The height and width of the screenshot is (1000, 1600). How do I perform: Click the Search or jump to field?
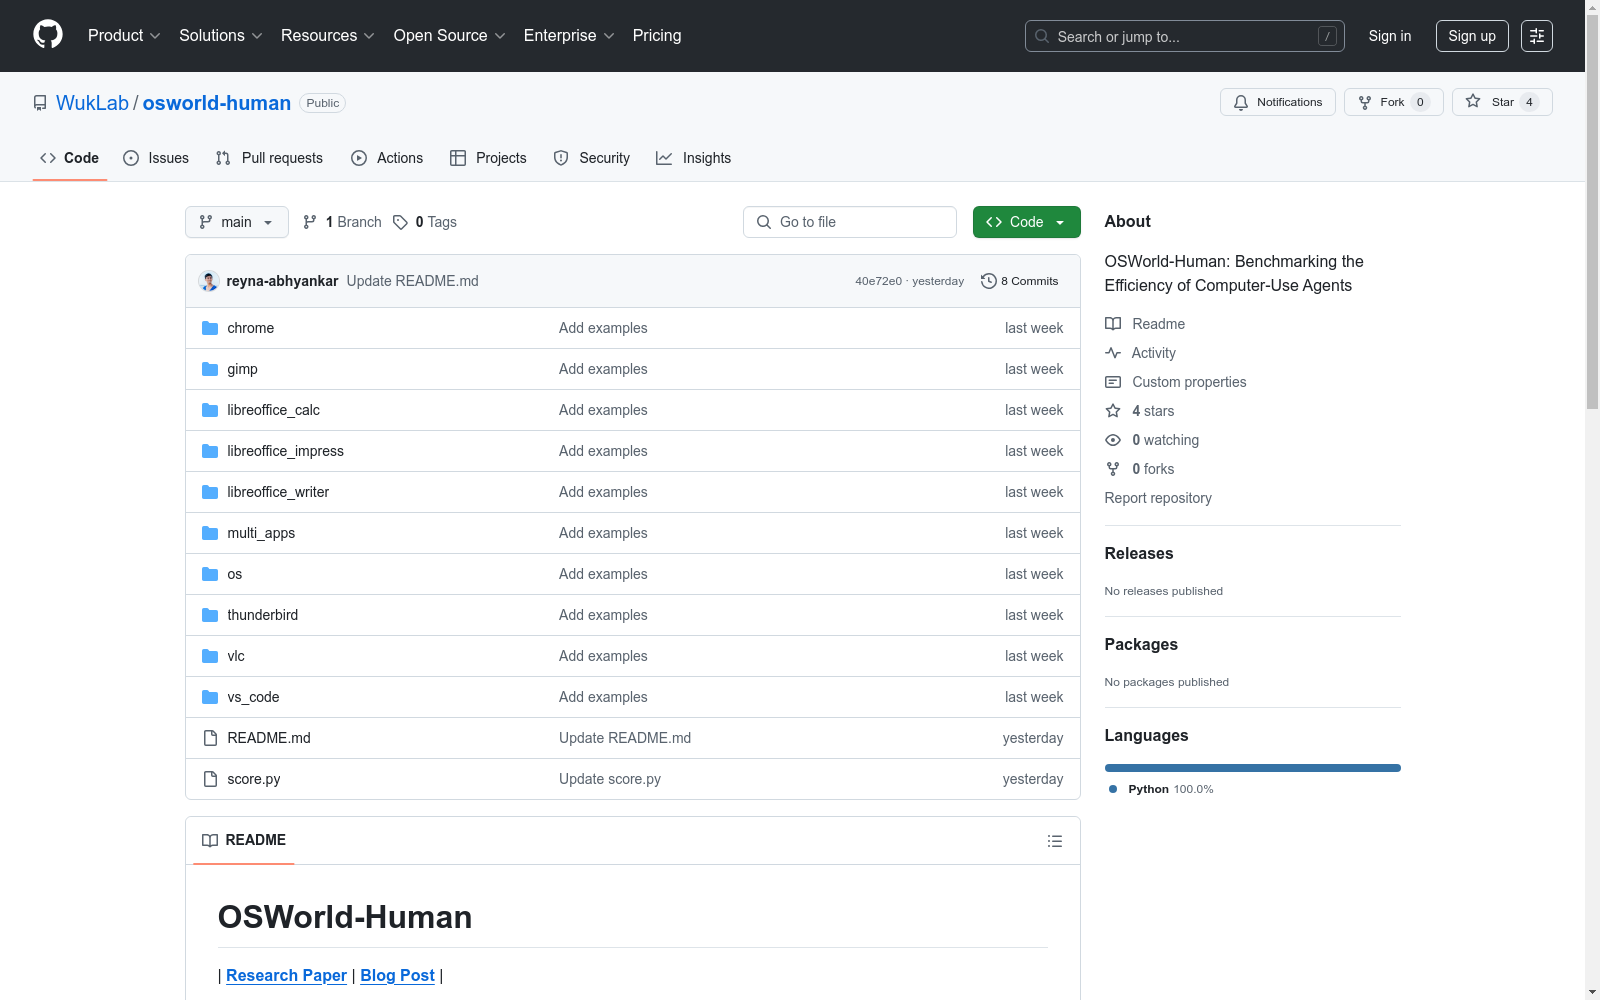(1185, 36)
